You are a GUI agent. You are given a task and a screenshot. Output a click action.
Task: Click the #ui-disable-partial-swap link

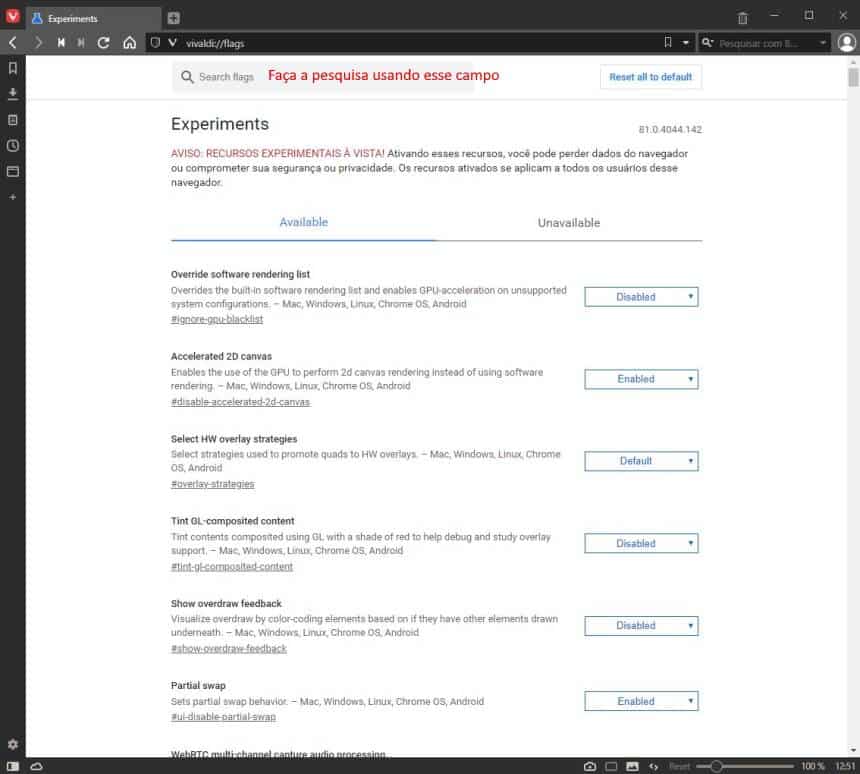coord(223,717)
